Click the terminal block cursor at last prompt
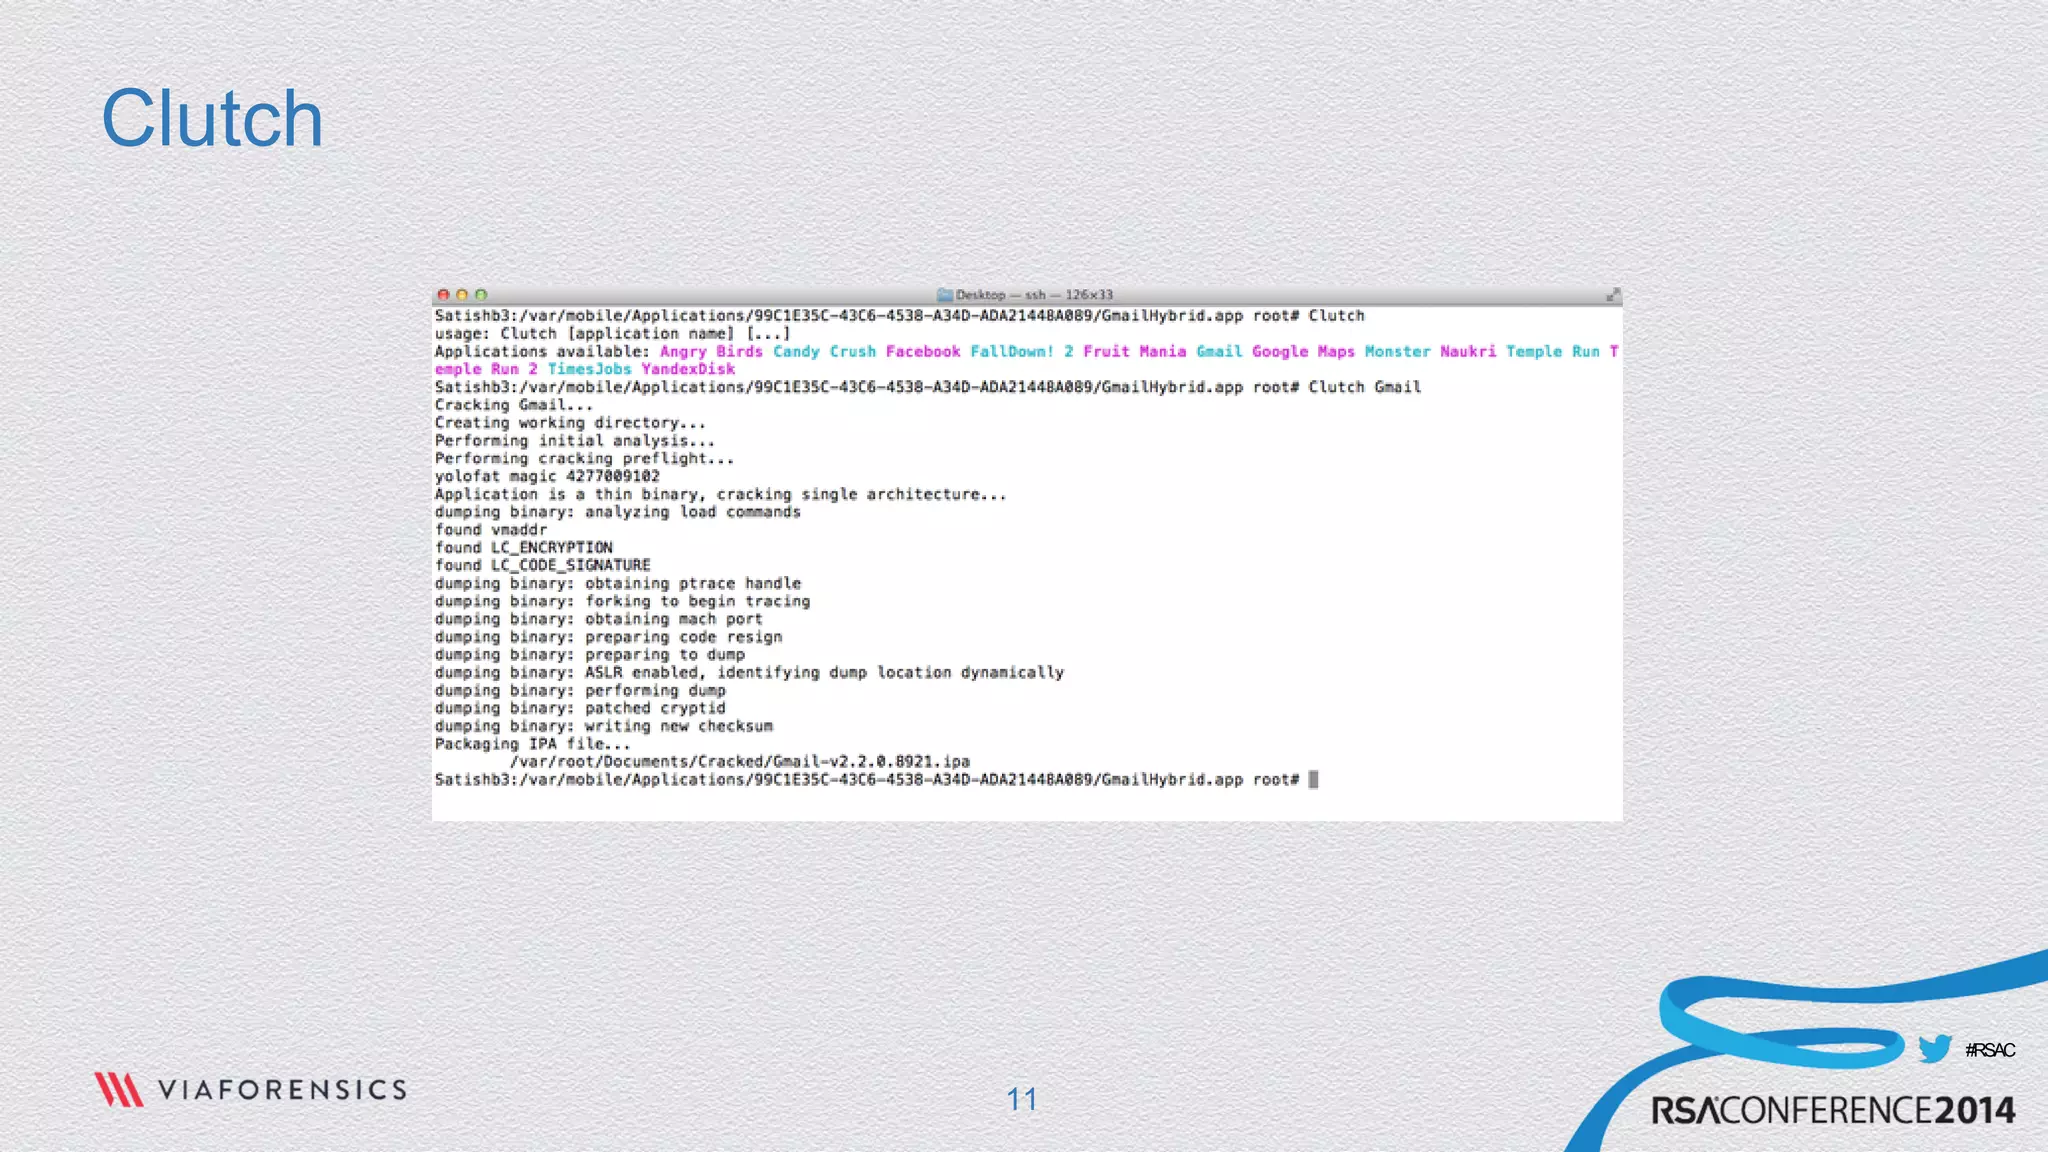The image size is (2048, 1152). click(x=1313, y=779)
